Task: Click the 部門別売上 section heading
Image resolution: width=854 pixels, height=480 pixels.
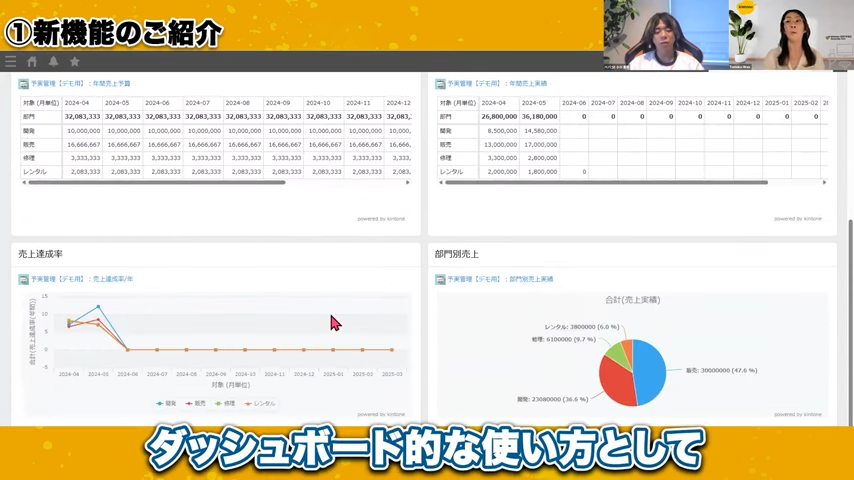Action: [456, 254]
